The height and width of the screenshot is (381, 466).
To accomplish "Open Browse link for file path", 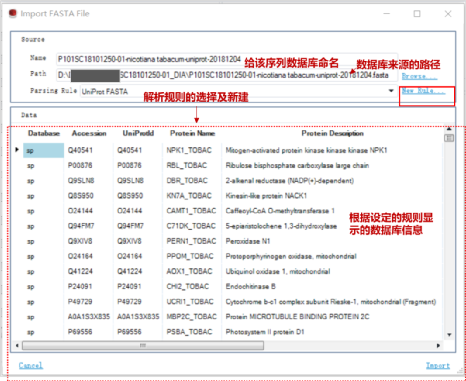I will (x=419, y=76).
